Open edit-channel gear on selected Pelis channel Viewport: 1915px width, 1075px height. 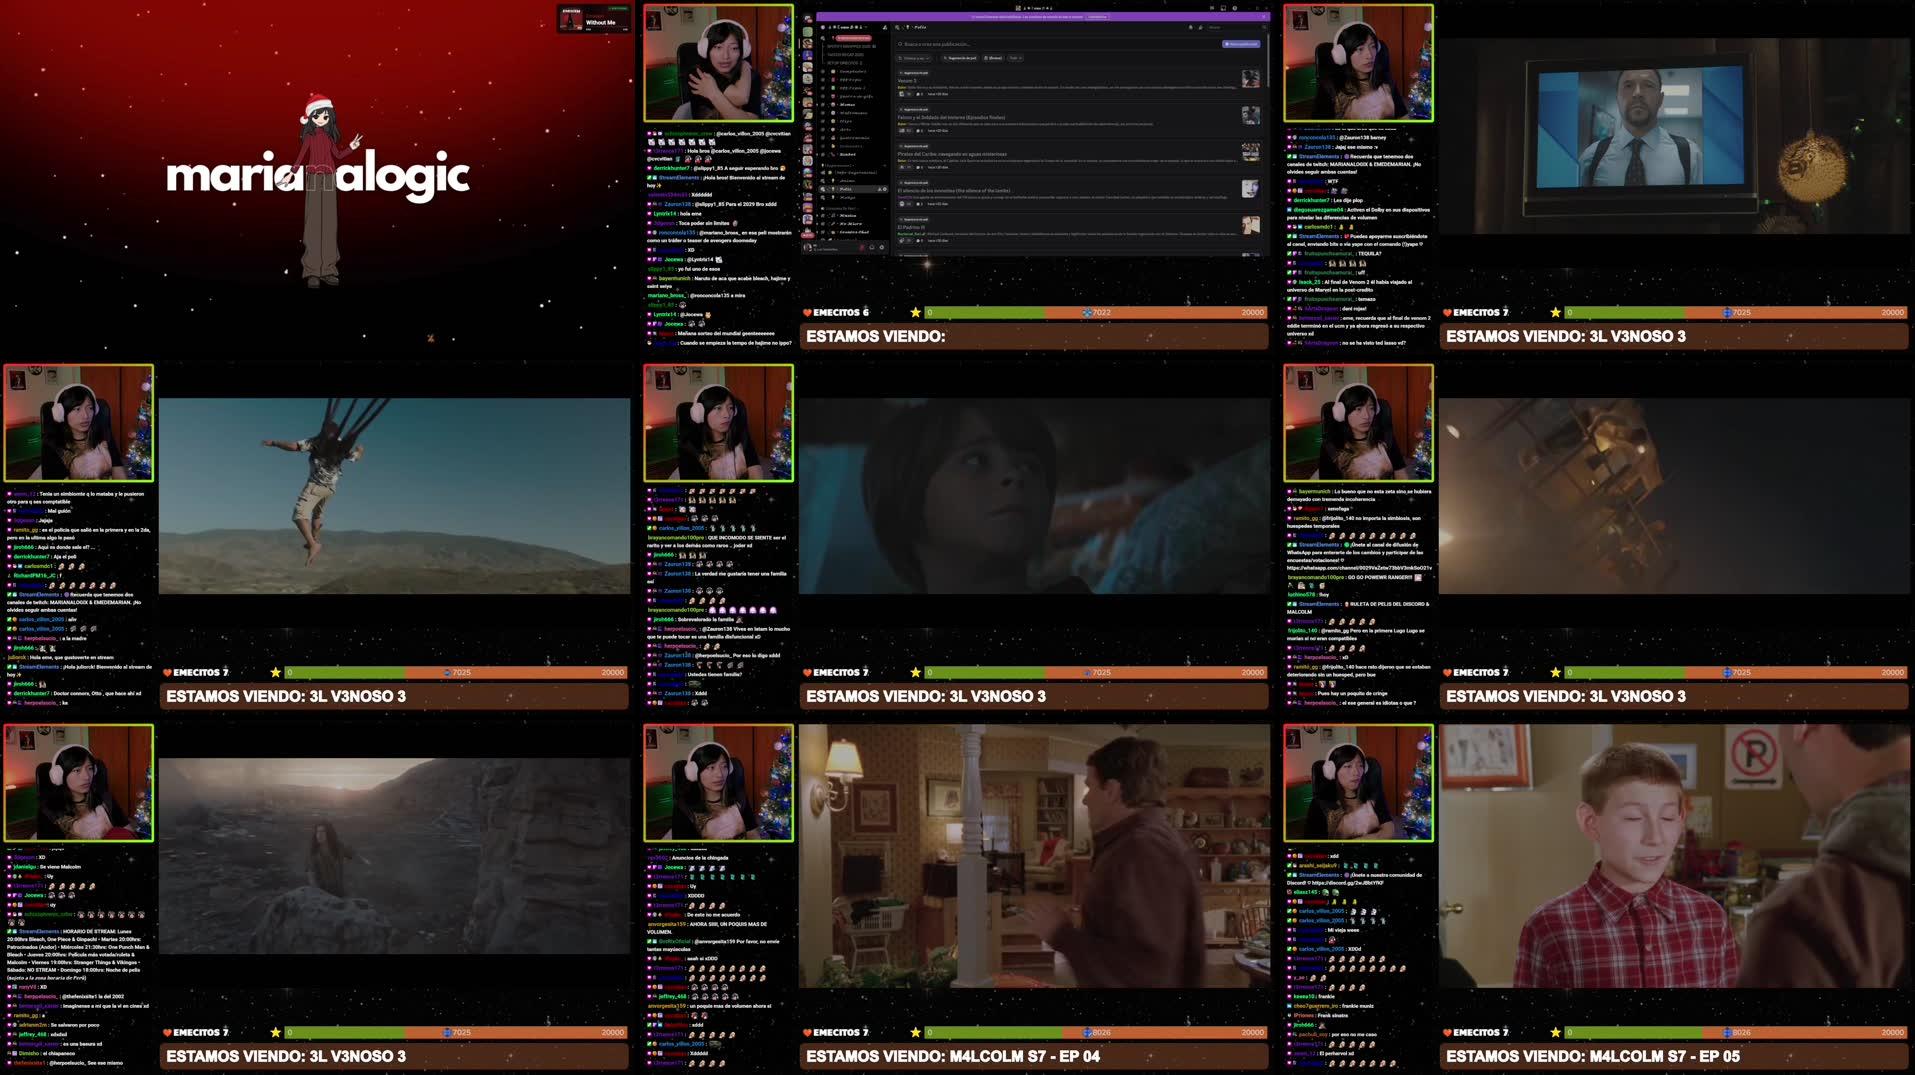(x=884, y=189)
